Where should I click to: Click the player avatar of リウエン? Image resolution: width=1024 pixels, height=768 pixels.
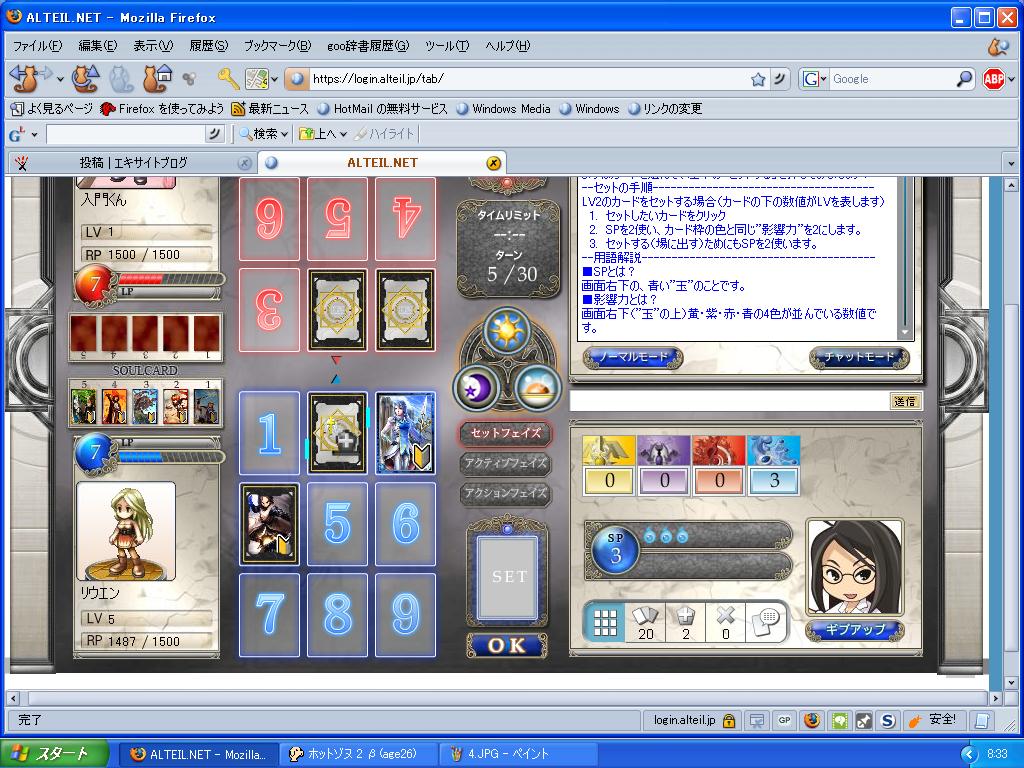126,531
